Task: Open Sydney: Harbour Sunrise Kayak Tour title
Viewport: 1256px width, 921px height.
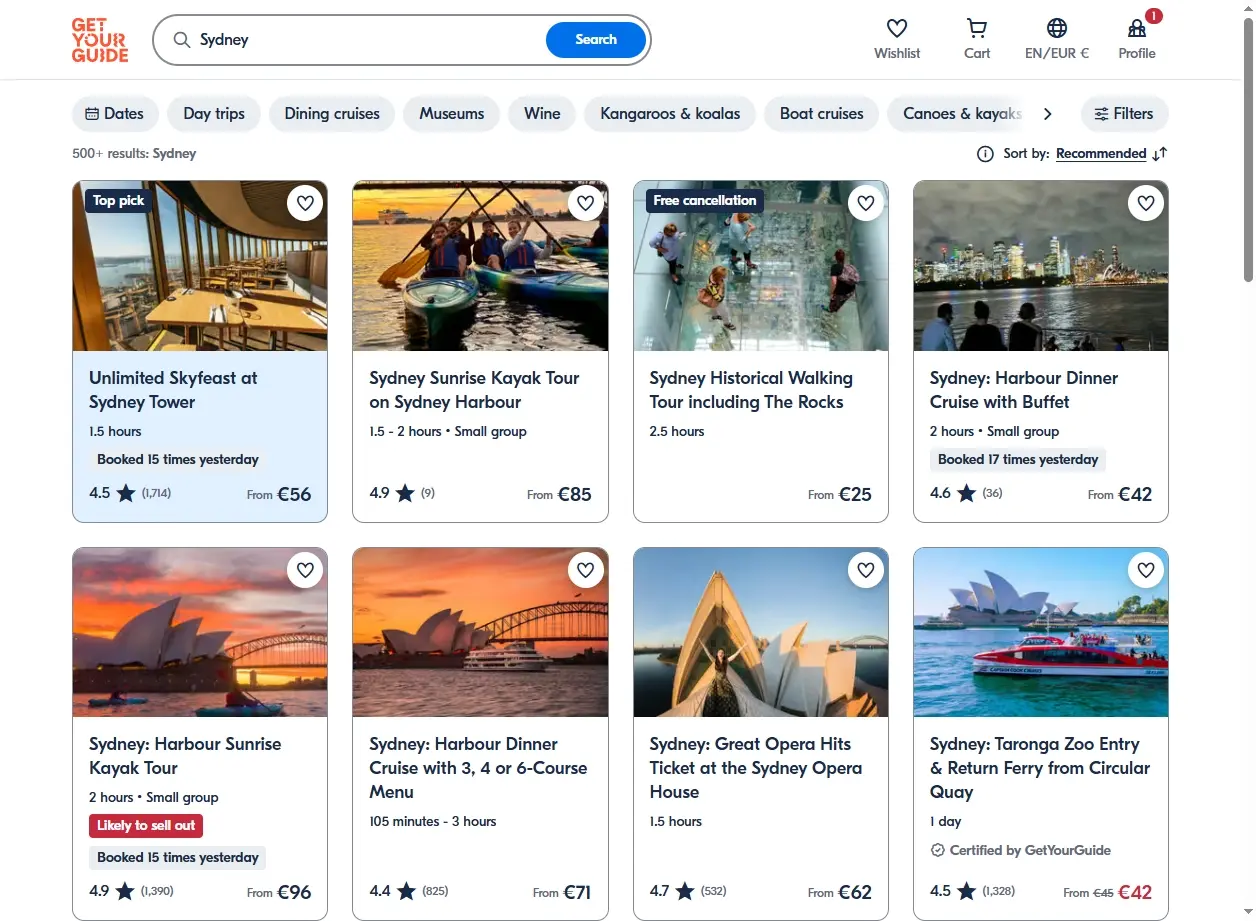Action: [x=185, y=756]
